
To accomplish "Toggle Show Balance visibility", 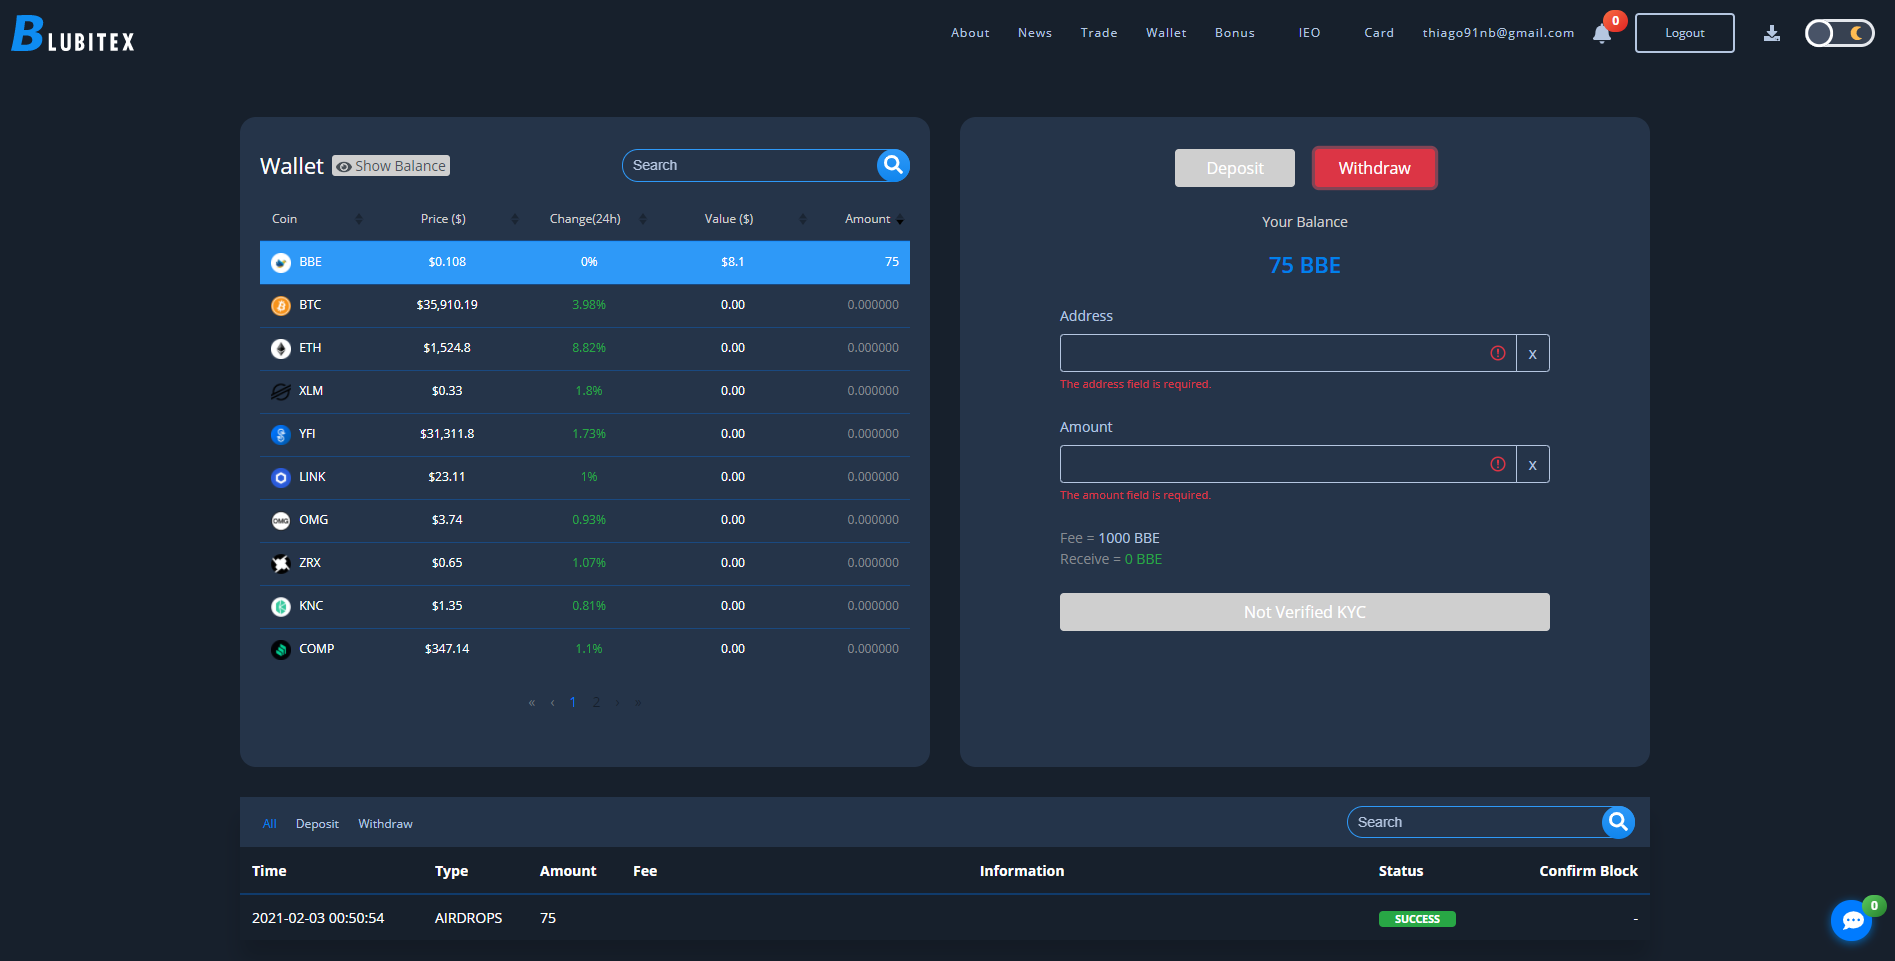I will pos(391,166).
